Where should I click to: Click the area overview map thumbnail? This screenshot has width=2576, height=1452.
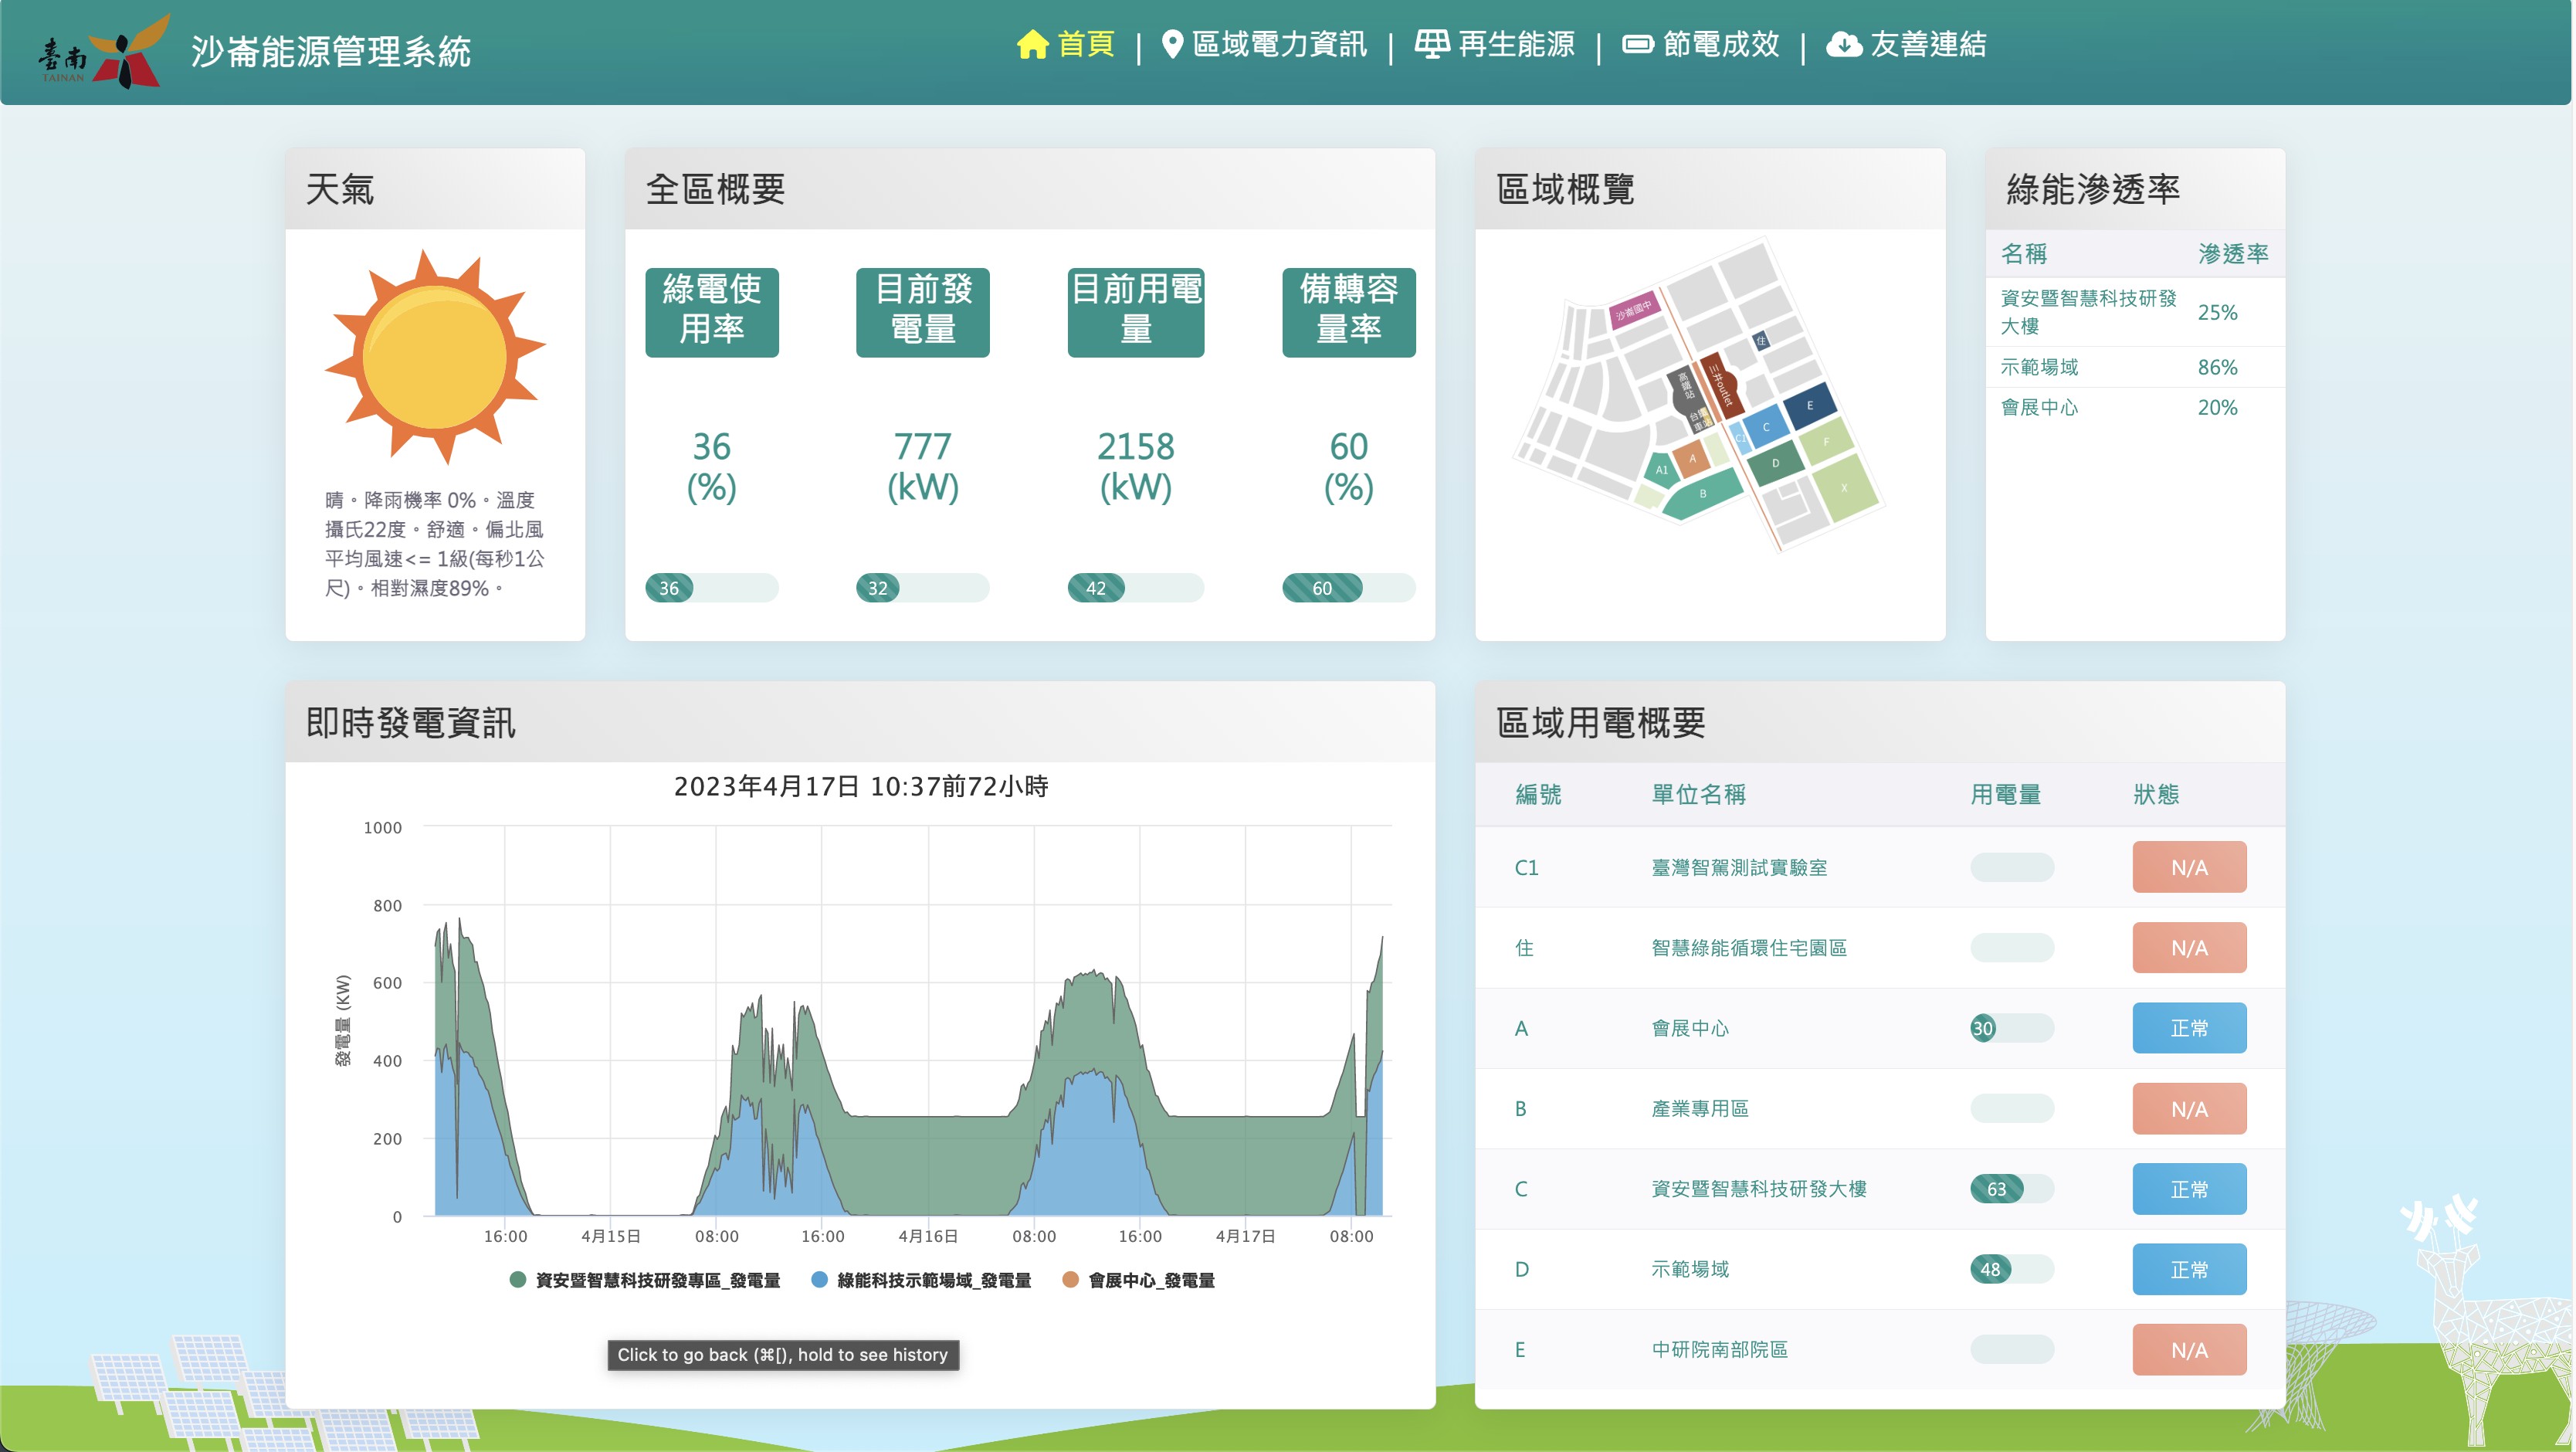pyautogui.click(x=1699, y=394)
